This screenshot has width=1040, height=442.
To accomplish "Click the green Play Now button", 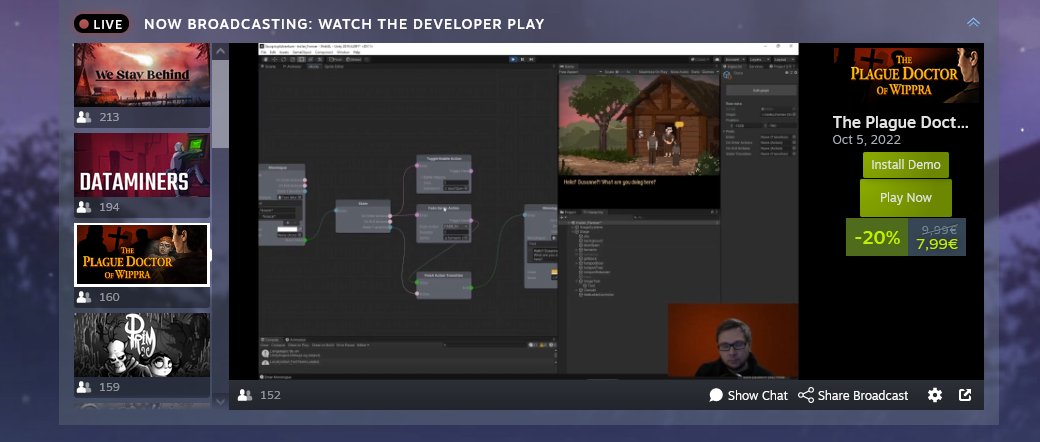I will click(905, 198).
